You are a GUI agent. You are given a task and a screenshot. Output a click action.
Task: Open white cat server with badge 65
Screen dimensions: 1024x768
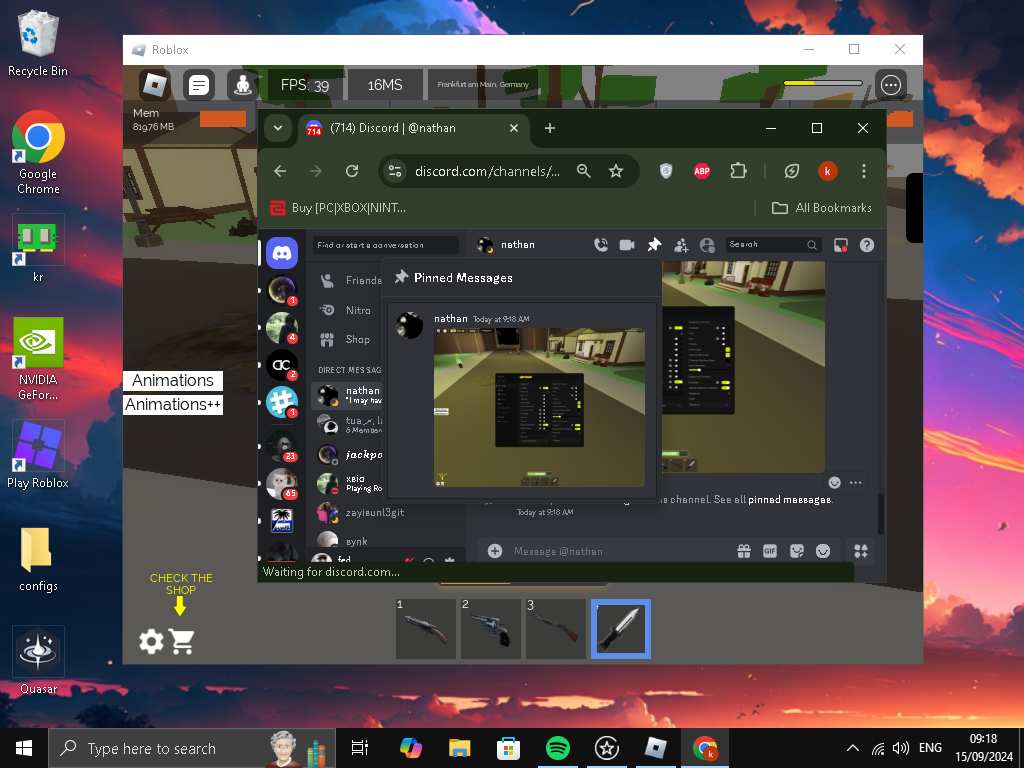(282, 484)
